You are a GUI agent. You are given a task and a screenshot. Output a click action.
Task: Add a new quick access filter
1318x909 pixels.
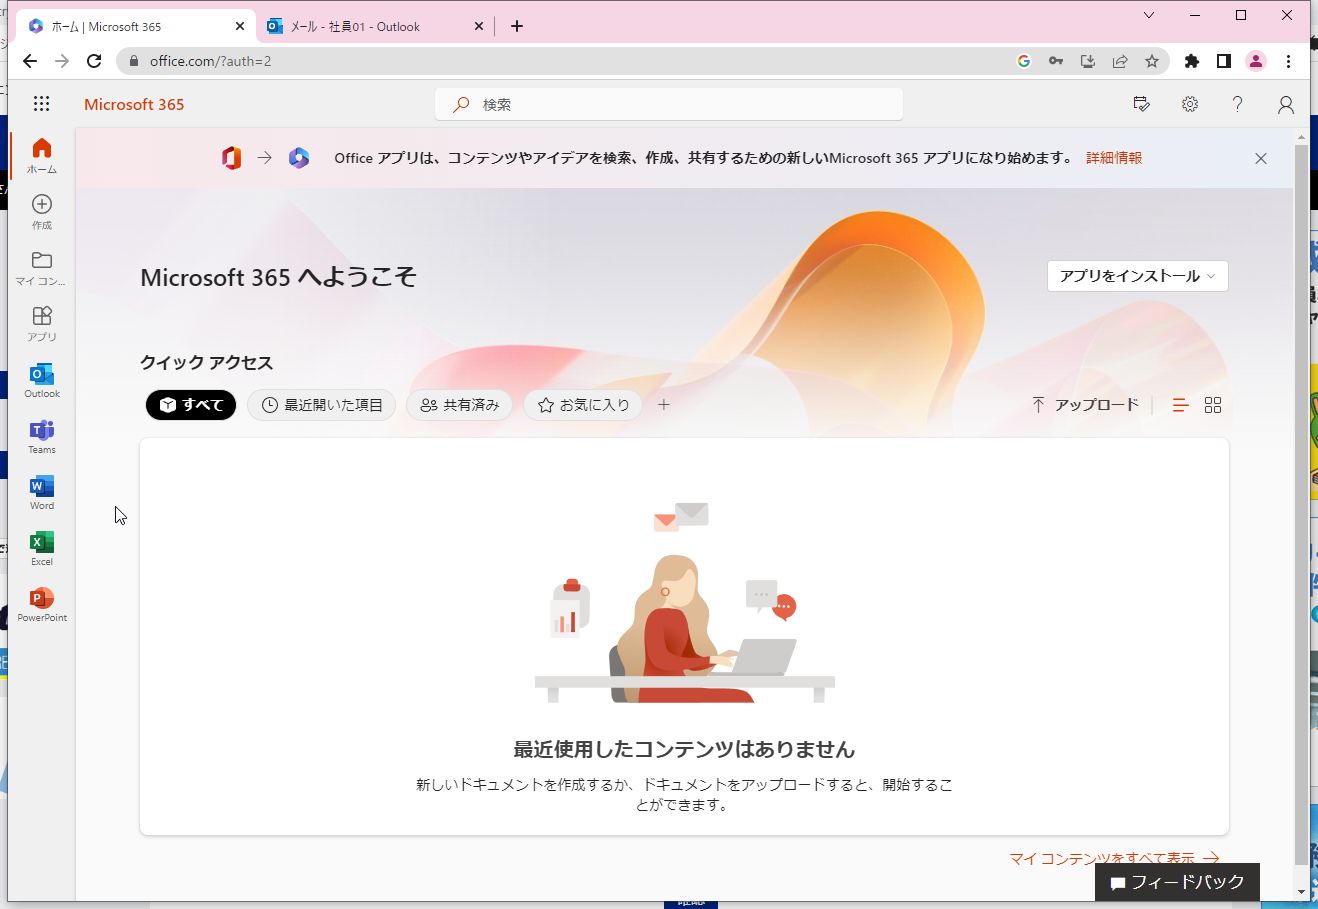click(664, 405)
